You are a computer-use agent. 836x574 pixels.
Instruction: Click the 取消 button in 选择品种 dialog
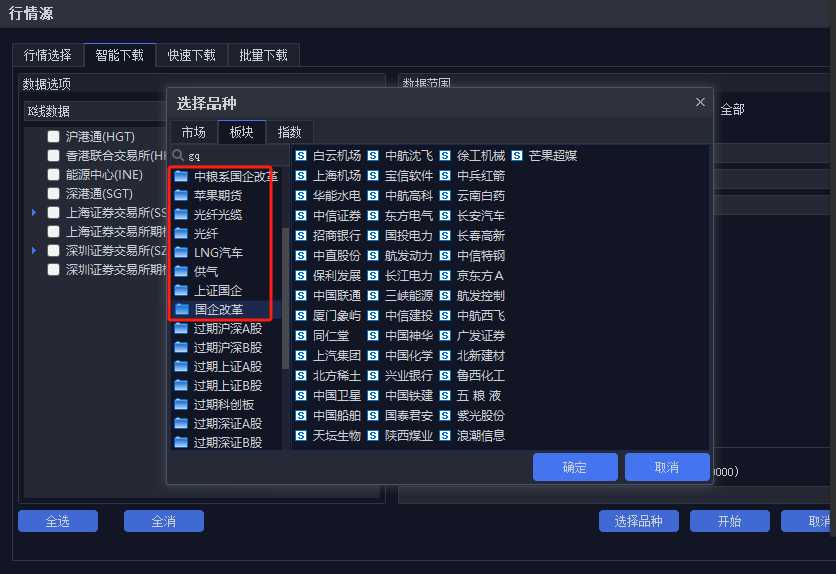click(x=667, y=467)
